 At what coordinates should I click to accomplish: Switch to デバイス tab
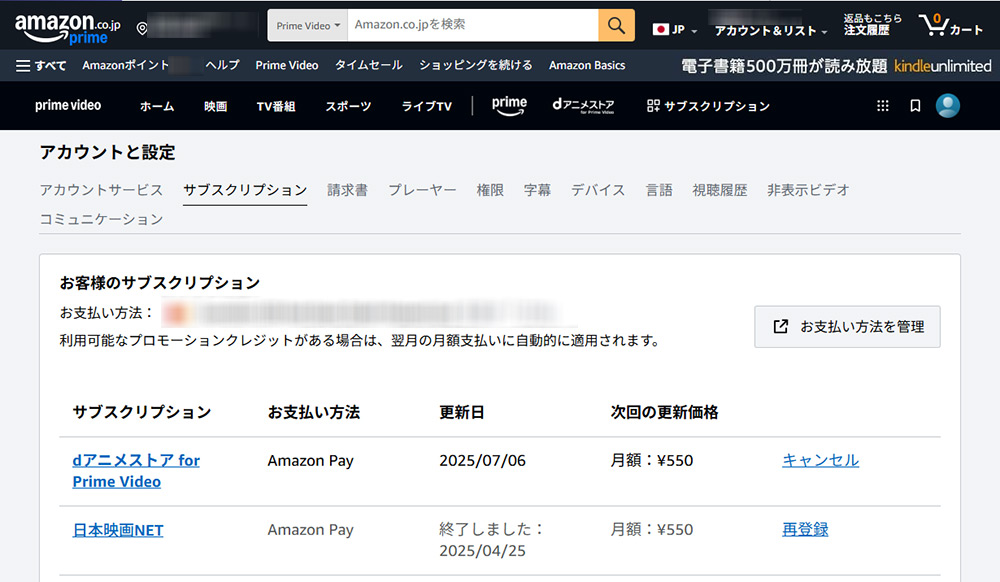[598, 190]
